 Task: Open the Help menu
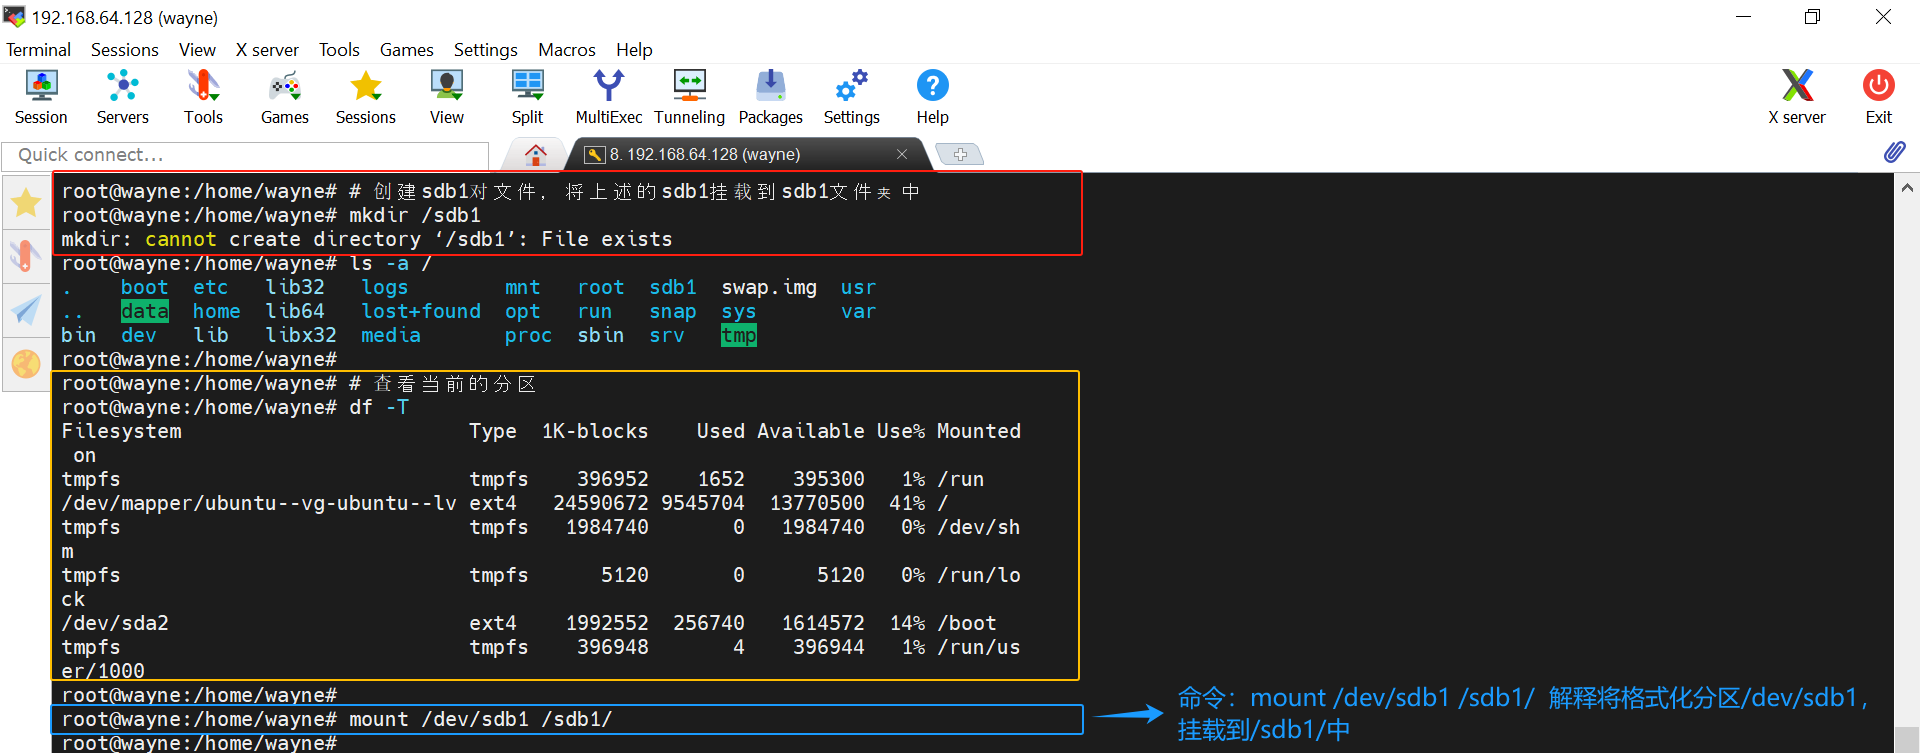click(x=634, y=50)
